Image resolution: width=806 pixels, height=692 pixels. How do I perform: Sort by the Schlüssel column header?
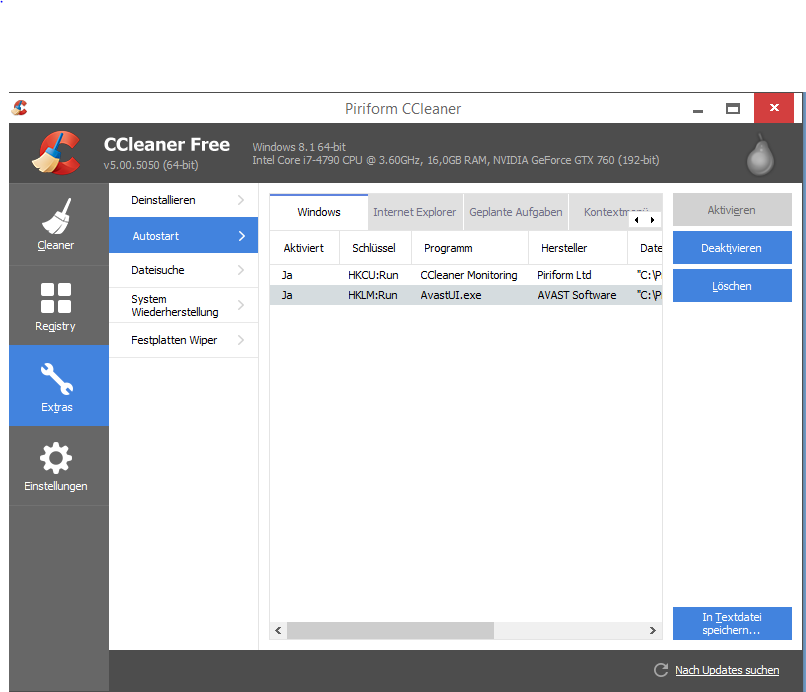click(x=375, y=248)
